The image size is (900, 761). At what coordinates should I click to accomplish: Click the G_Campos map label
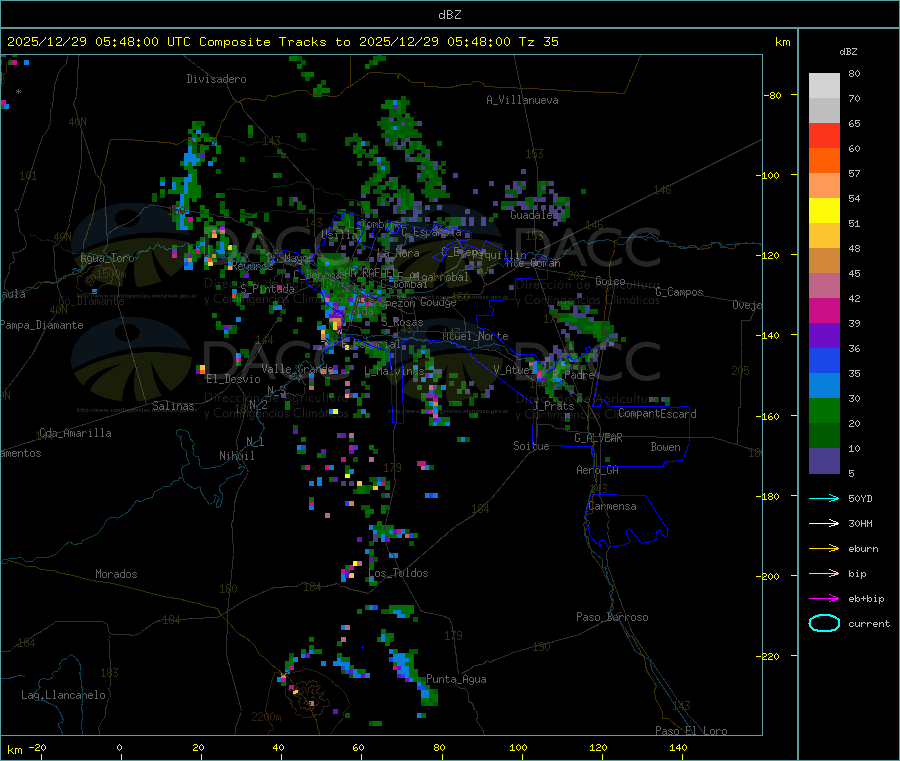pyautogui.click(x=679, y=292)
